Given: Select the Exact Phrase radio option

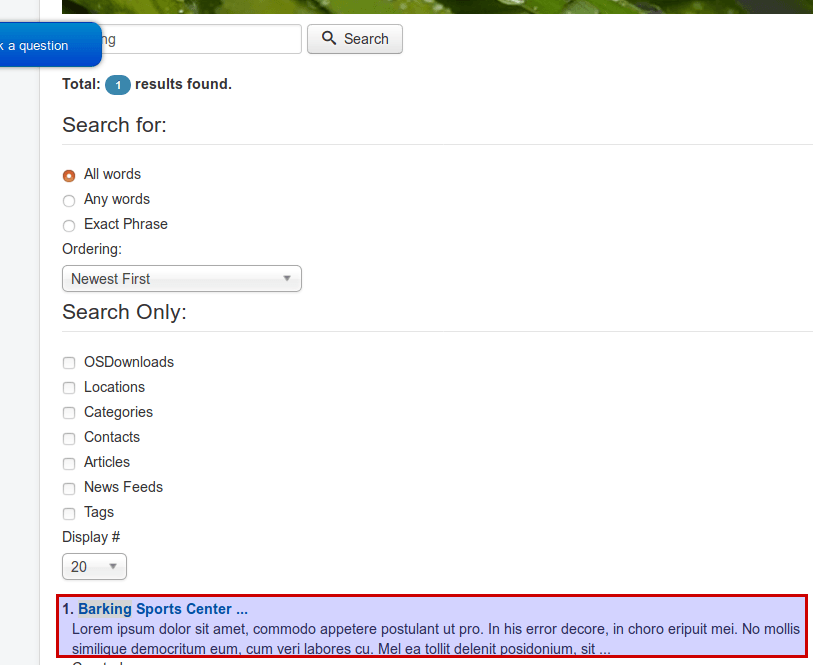Looking at the screenshot, I should pos(69,225).
